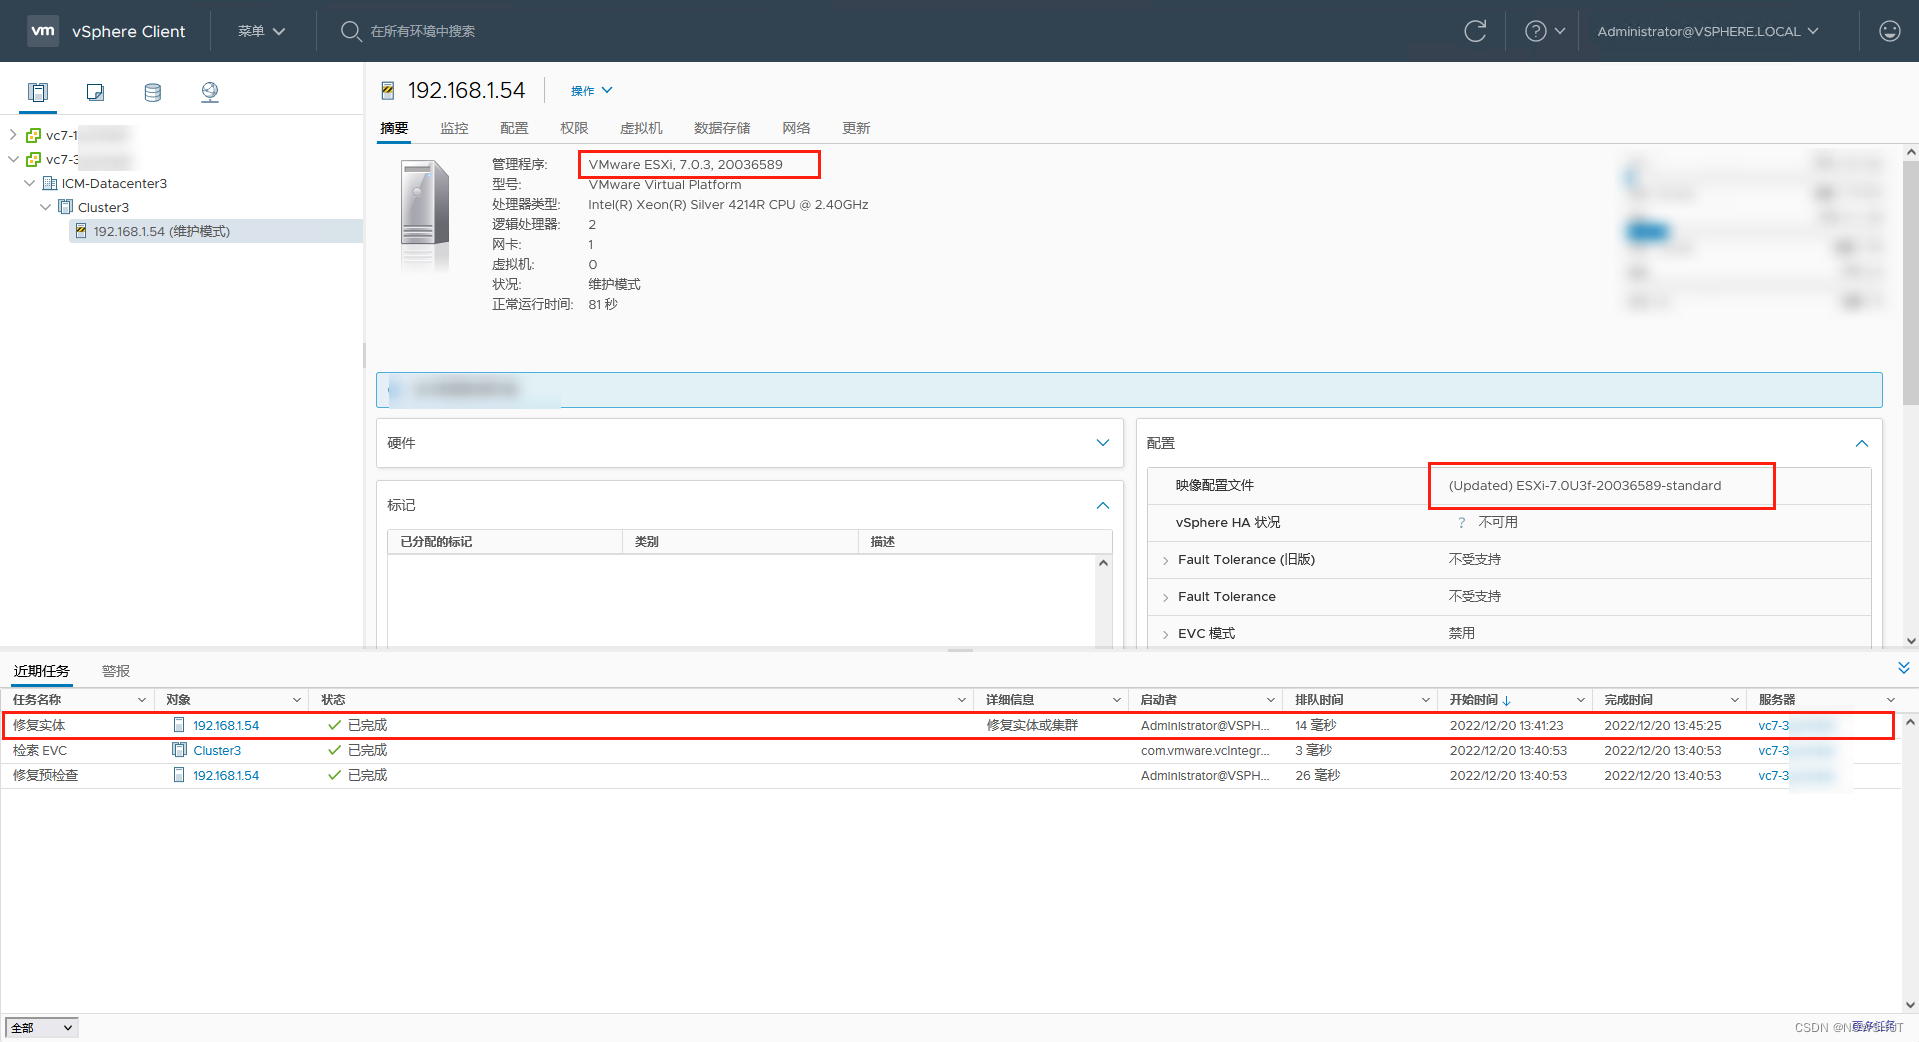Click the smiley feedback icon

click(x=1890, y=31)
